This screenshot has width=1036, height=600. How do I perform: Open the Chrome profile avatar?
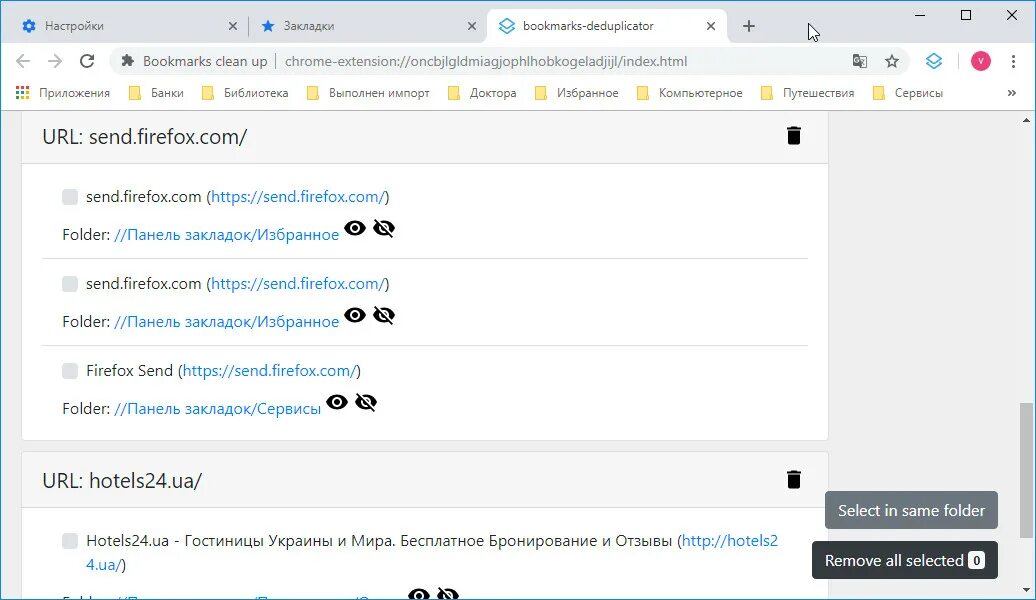979,60
